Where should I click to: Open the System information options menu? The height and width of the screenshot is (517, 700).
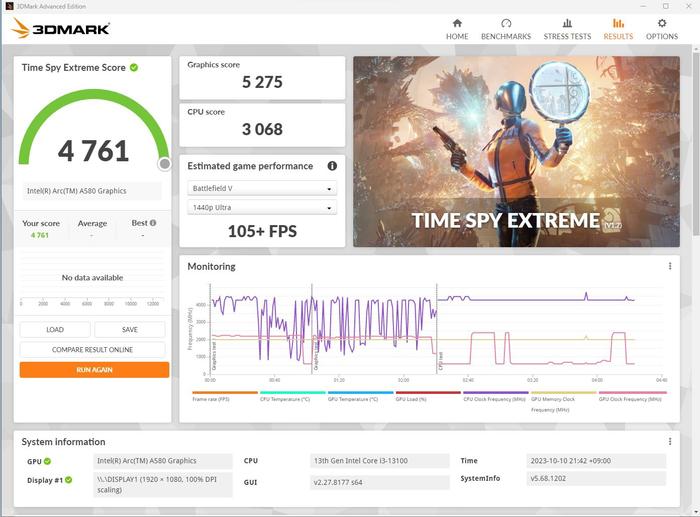[x=670, y=442]
